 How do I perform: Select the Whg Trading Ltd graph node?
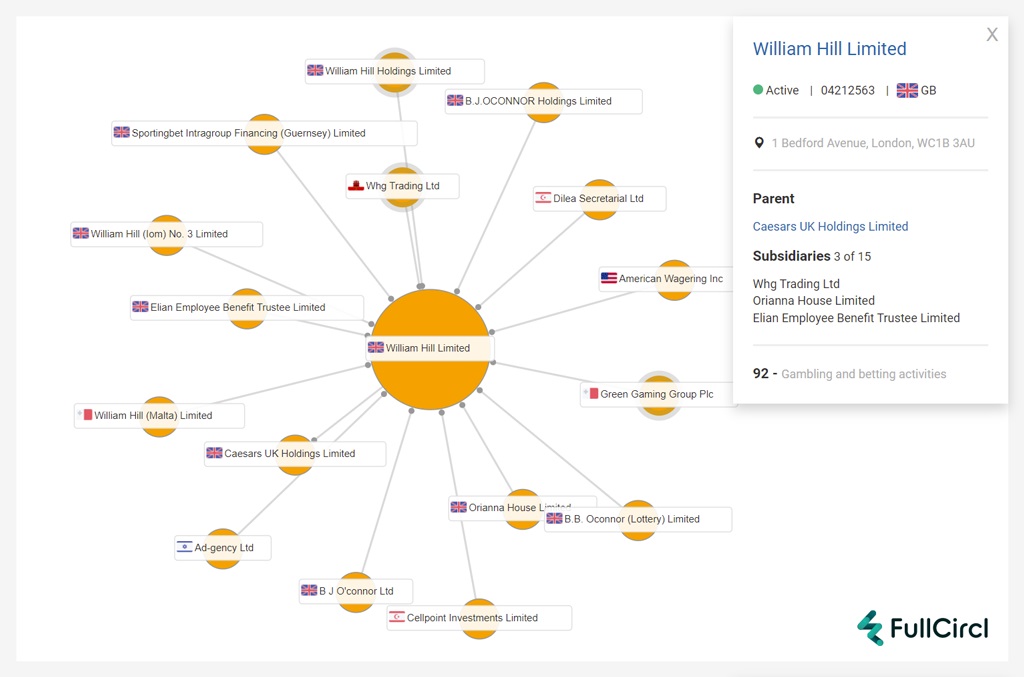point(402,186)
